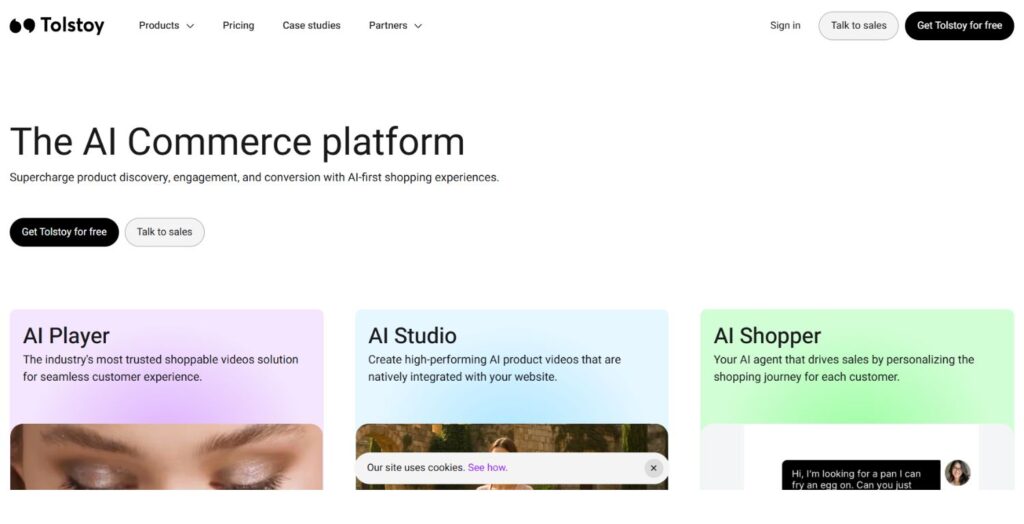Click the pan chat message bubble

[x=861, y=475]
